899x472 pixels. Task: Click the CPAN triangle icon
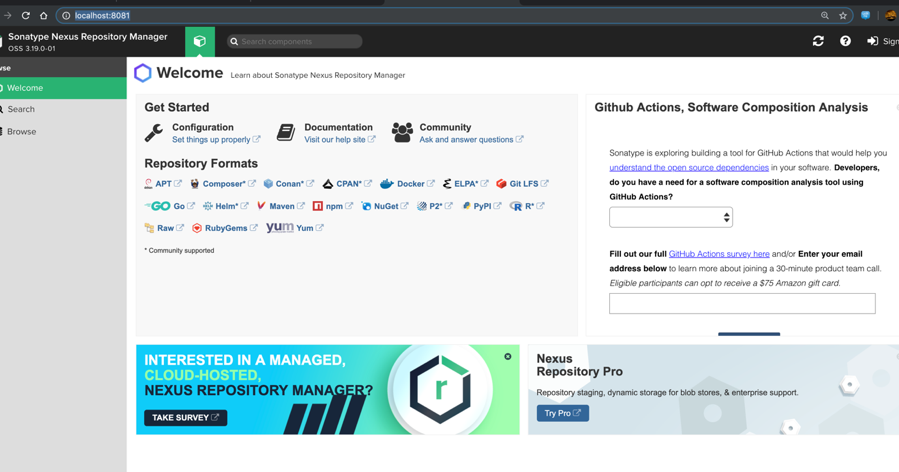pos(328,184)
